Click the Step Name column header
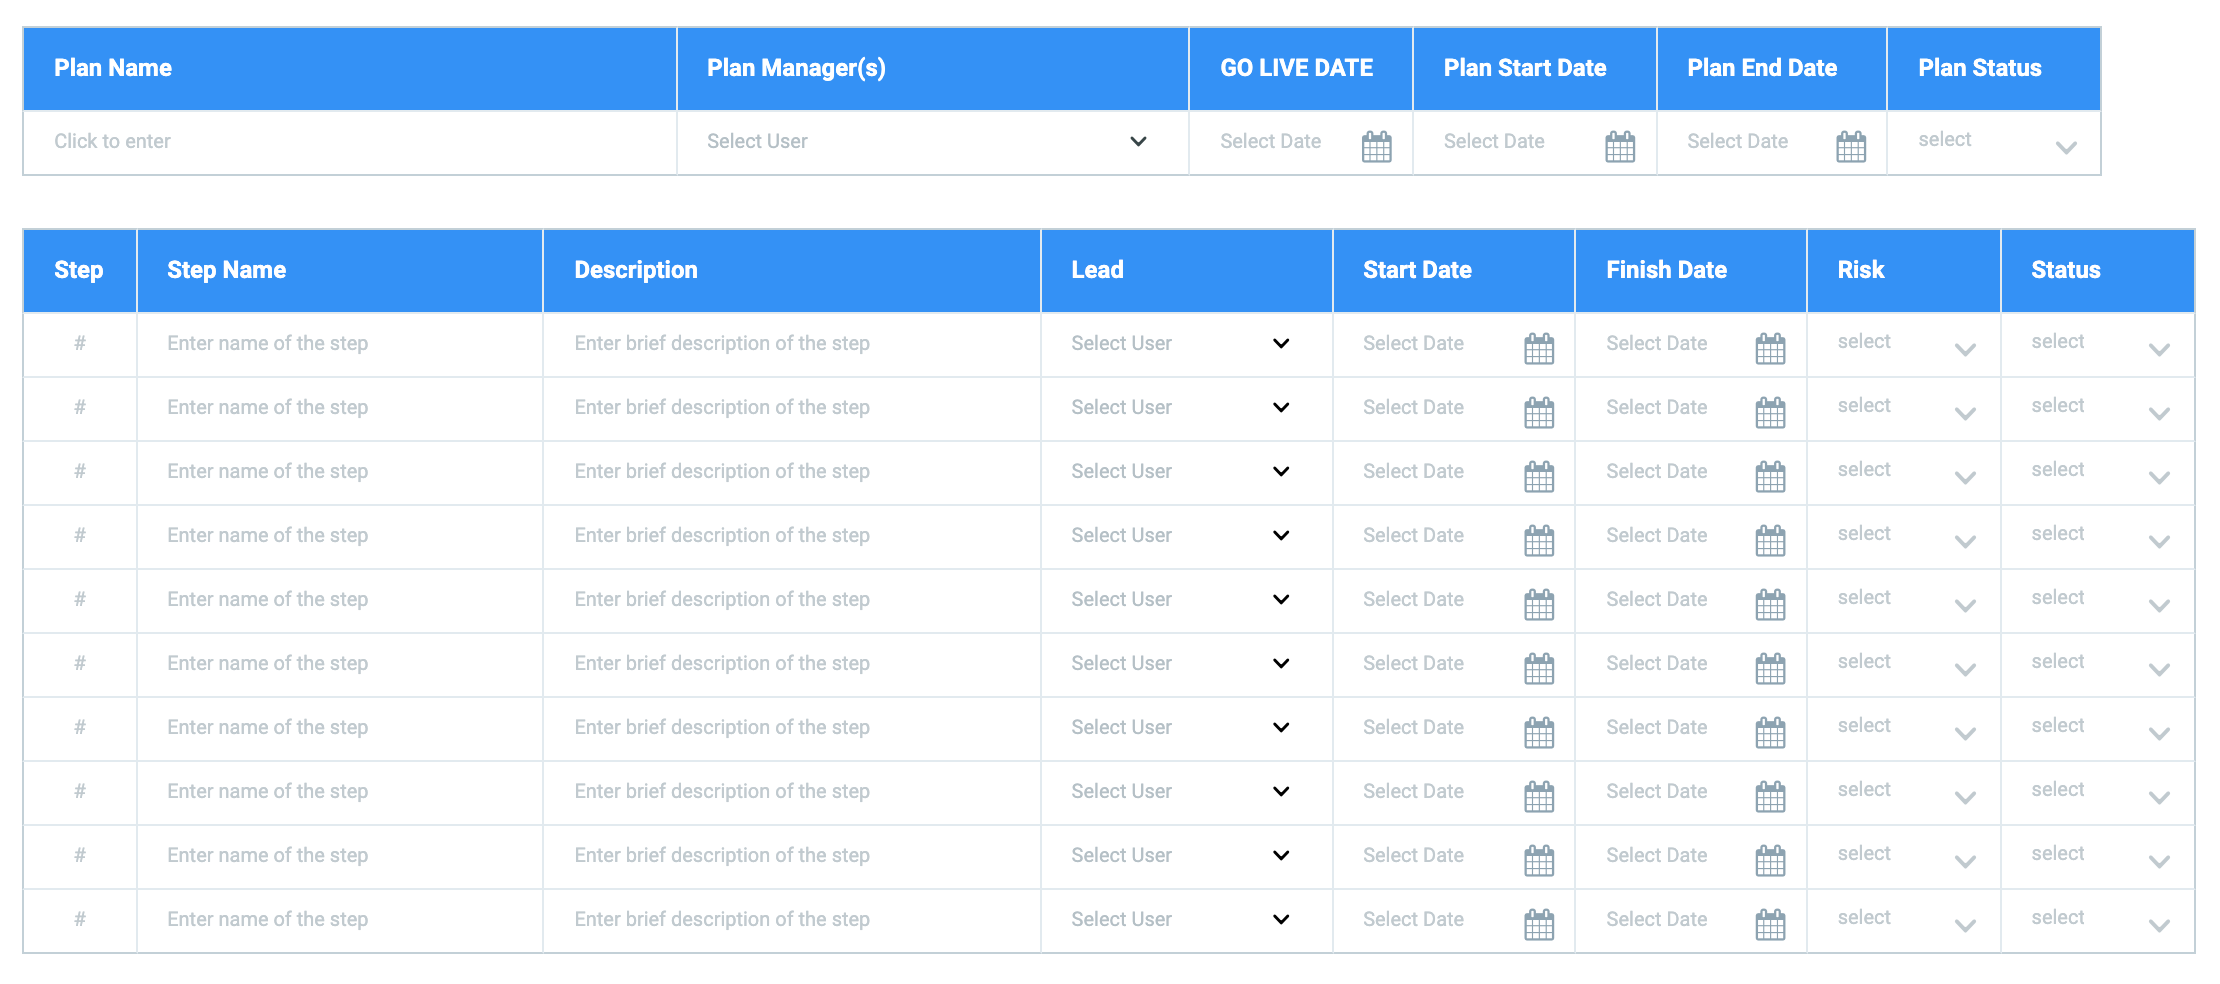2220x984 pixels. pos(226,270)
